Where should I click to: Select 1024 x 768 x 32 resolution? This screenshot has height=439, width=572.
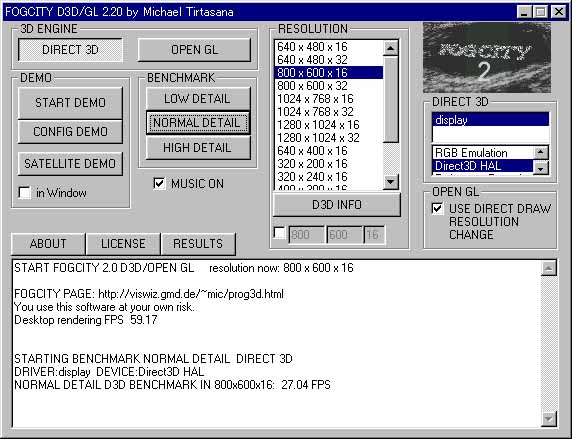coord(329,112)
